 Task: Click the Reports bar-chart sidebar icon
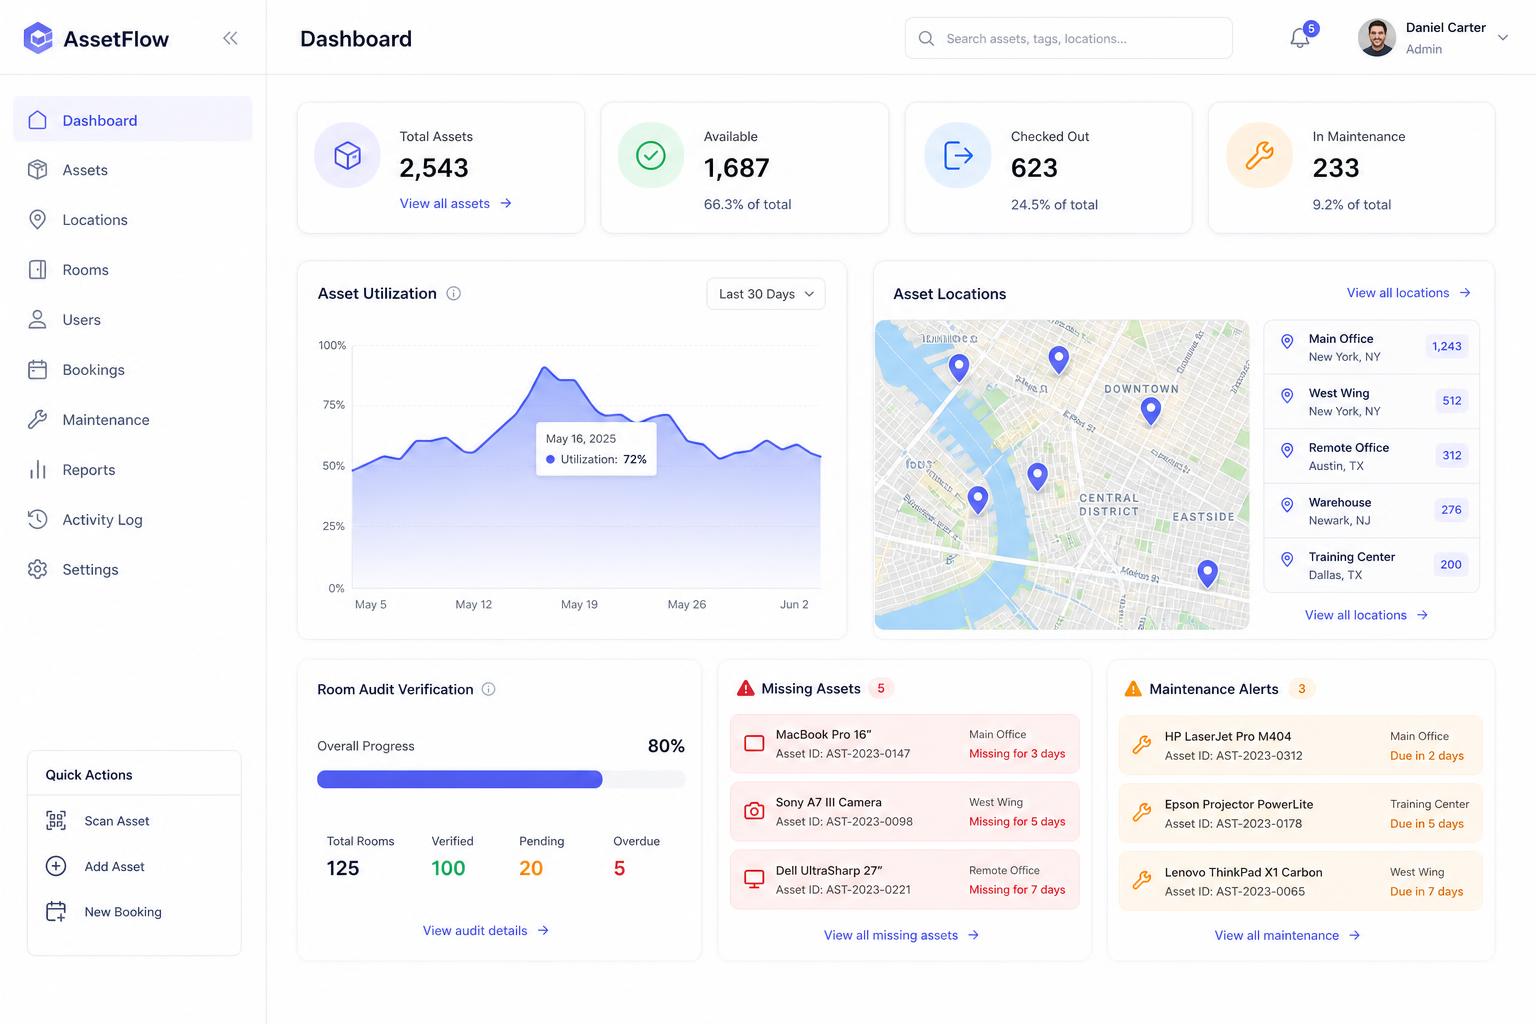37,470
